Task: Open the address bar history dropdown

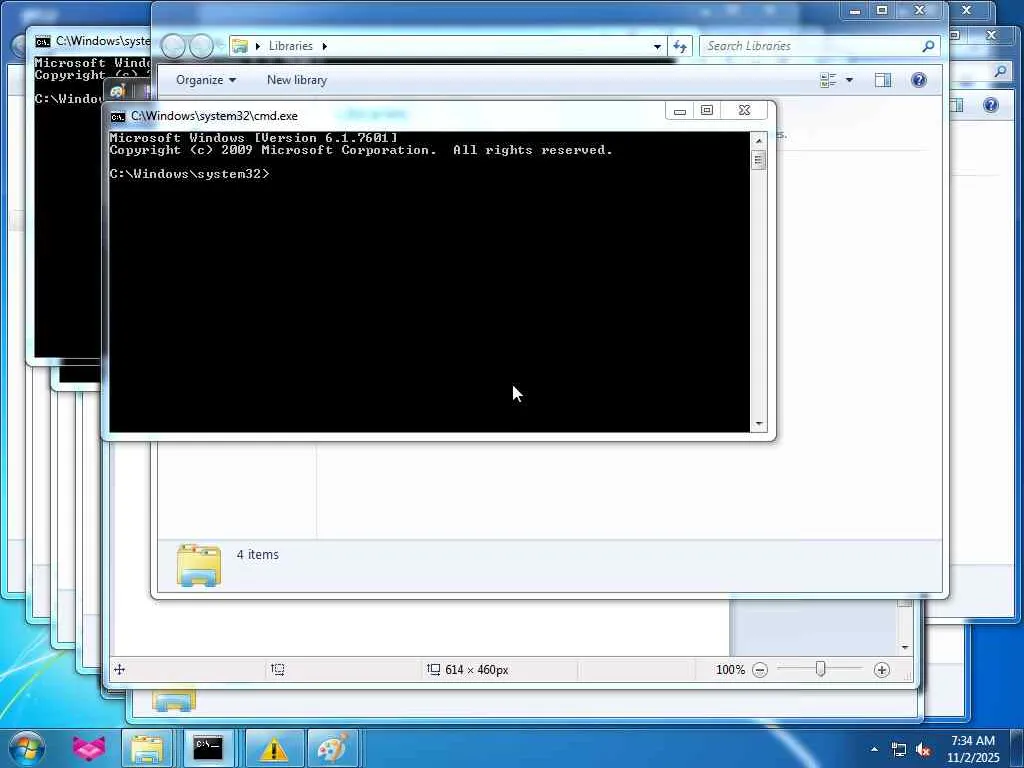Action: coord(657,46)
